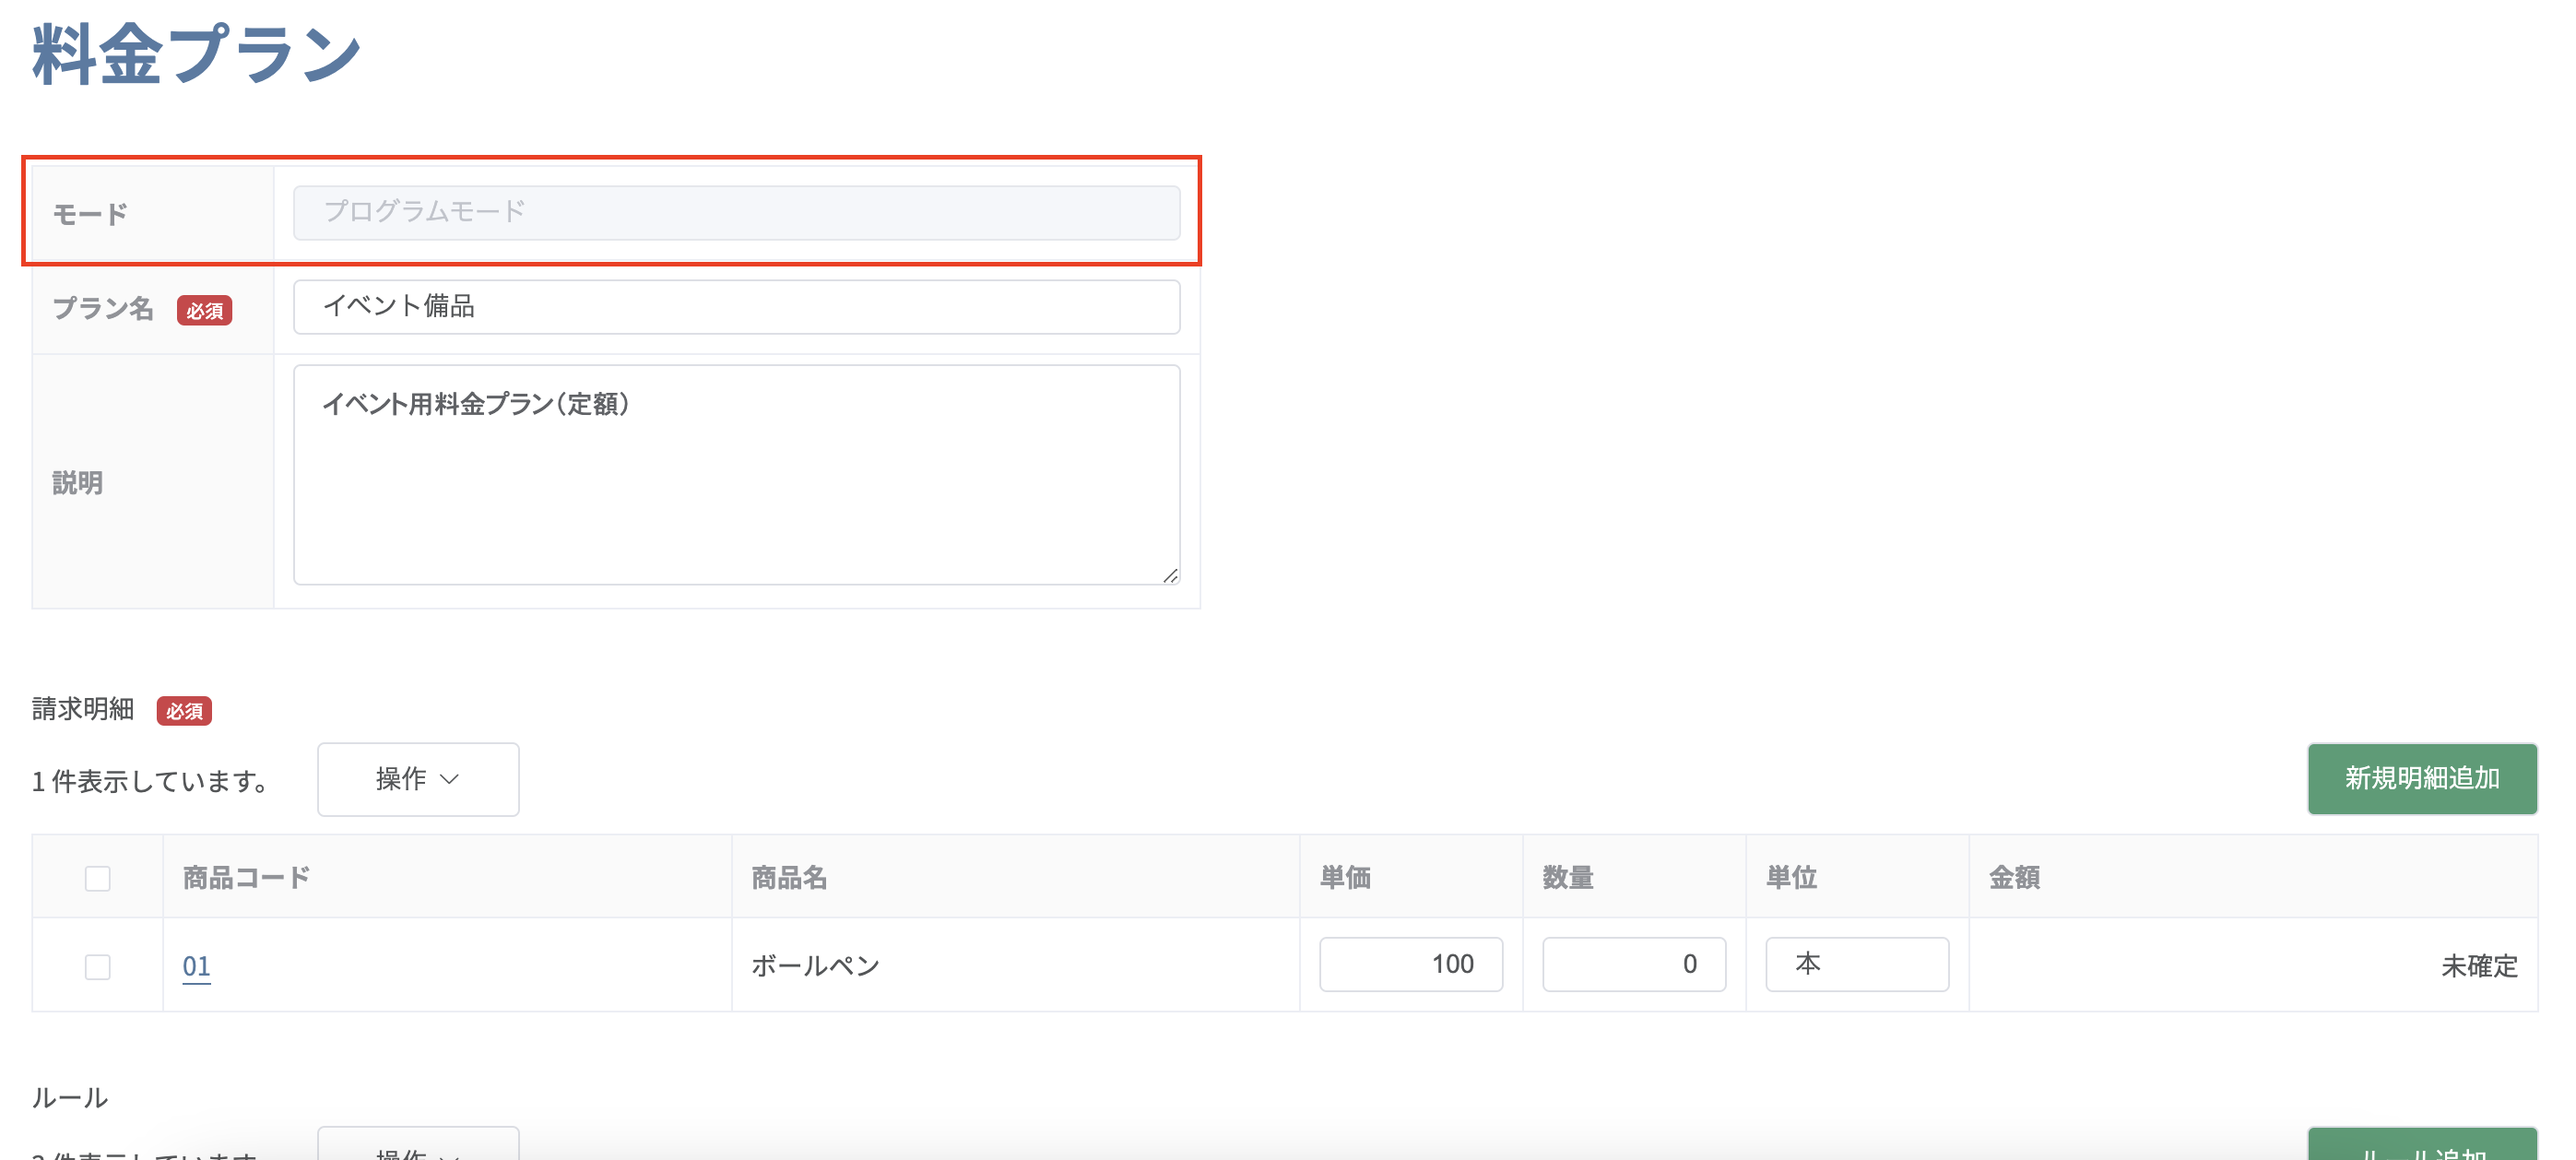2576x1160 pixels.
Task: Click the 1 件表示しています text
Action: coord(151,781)
